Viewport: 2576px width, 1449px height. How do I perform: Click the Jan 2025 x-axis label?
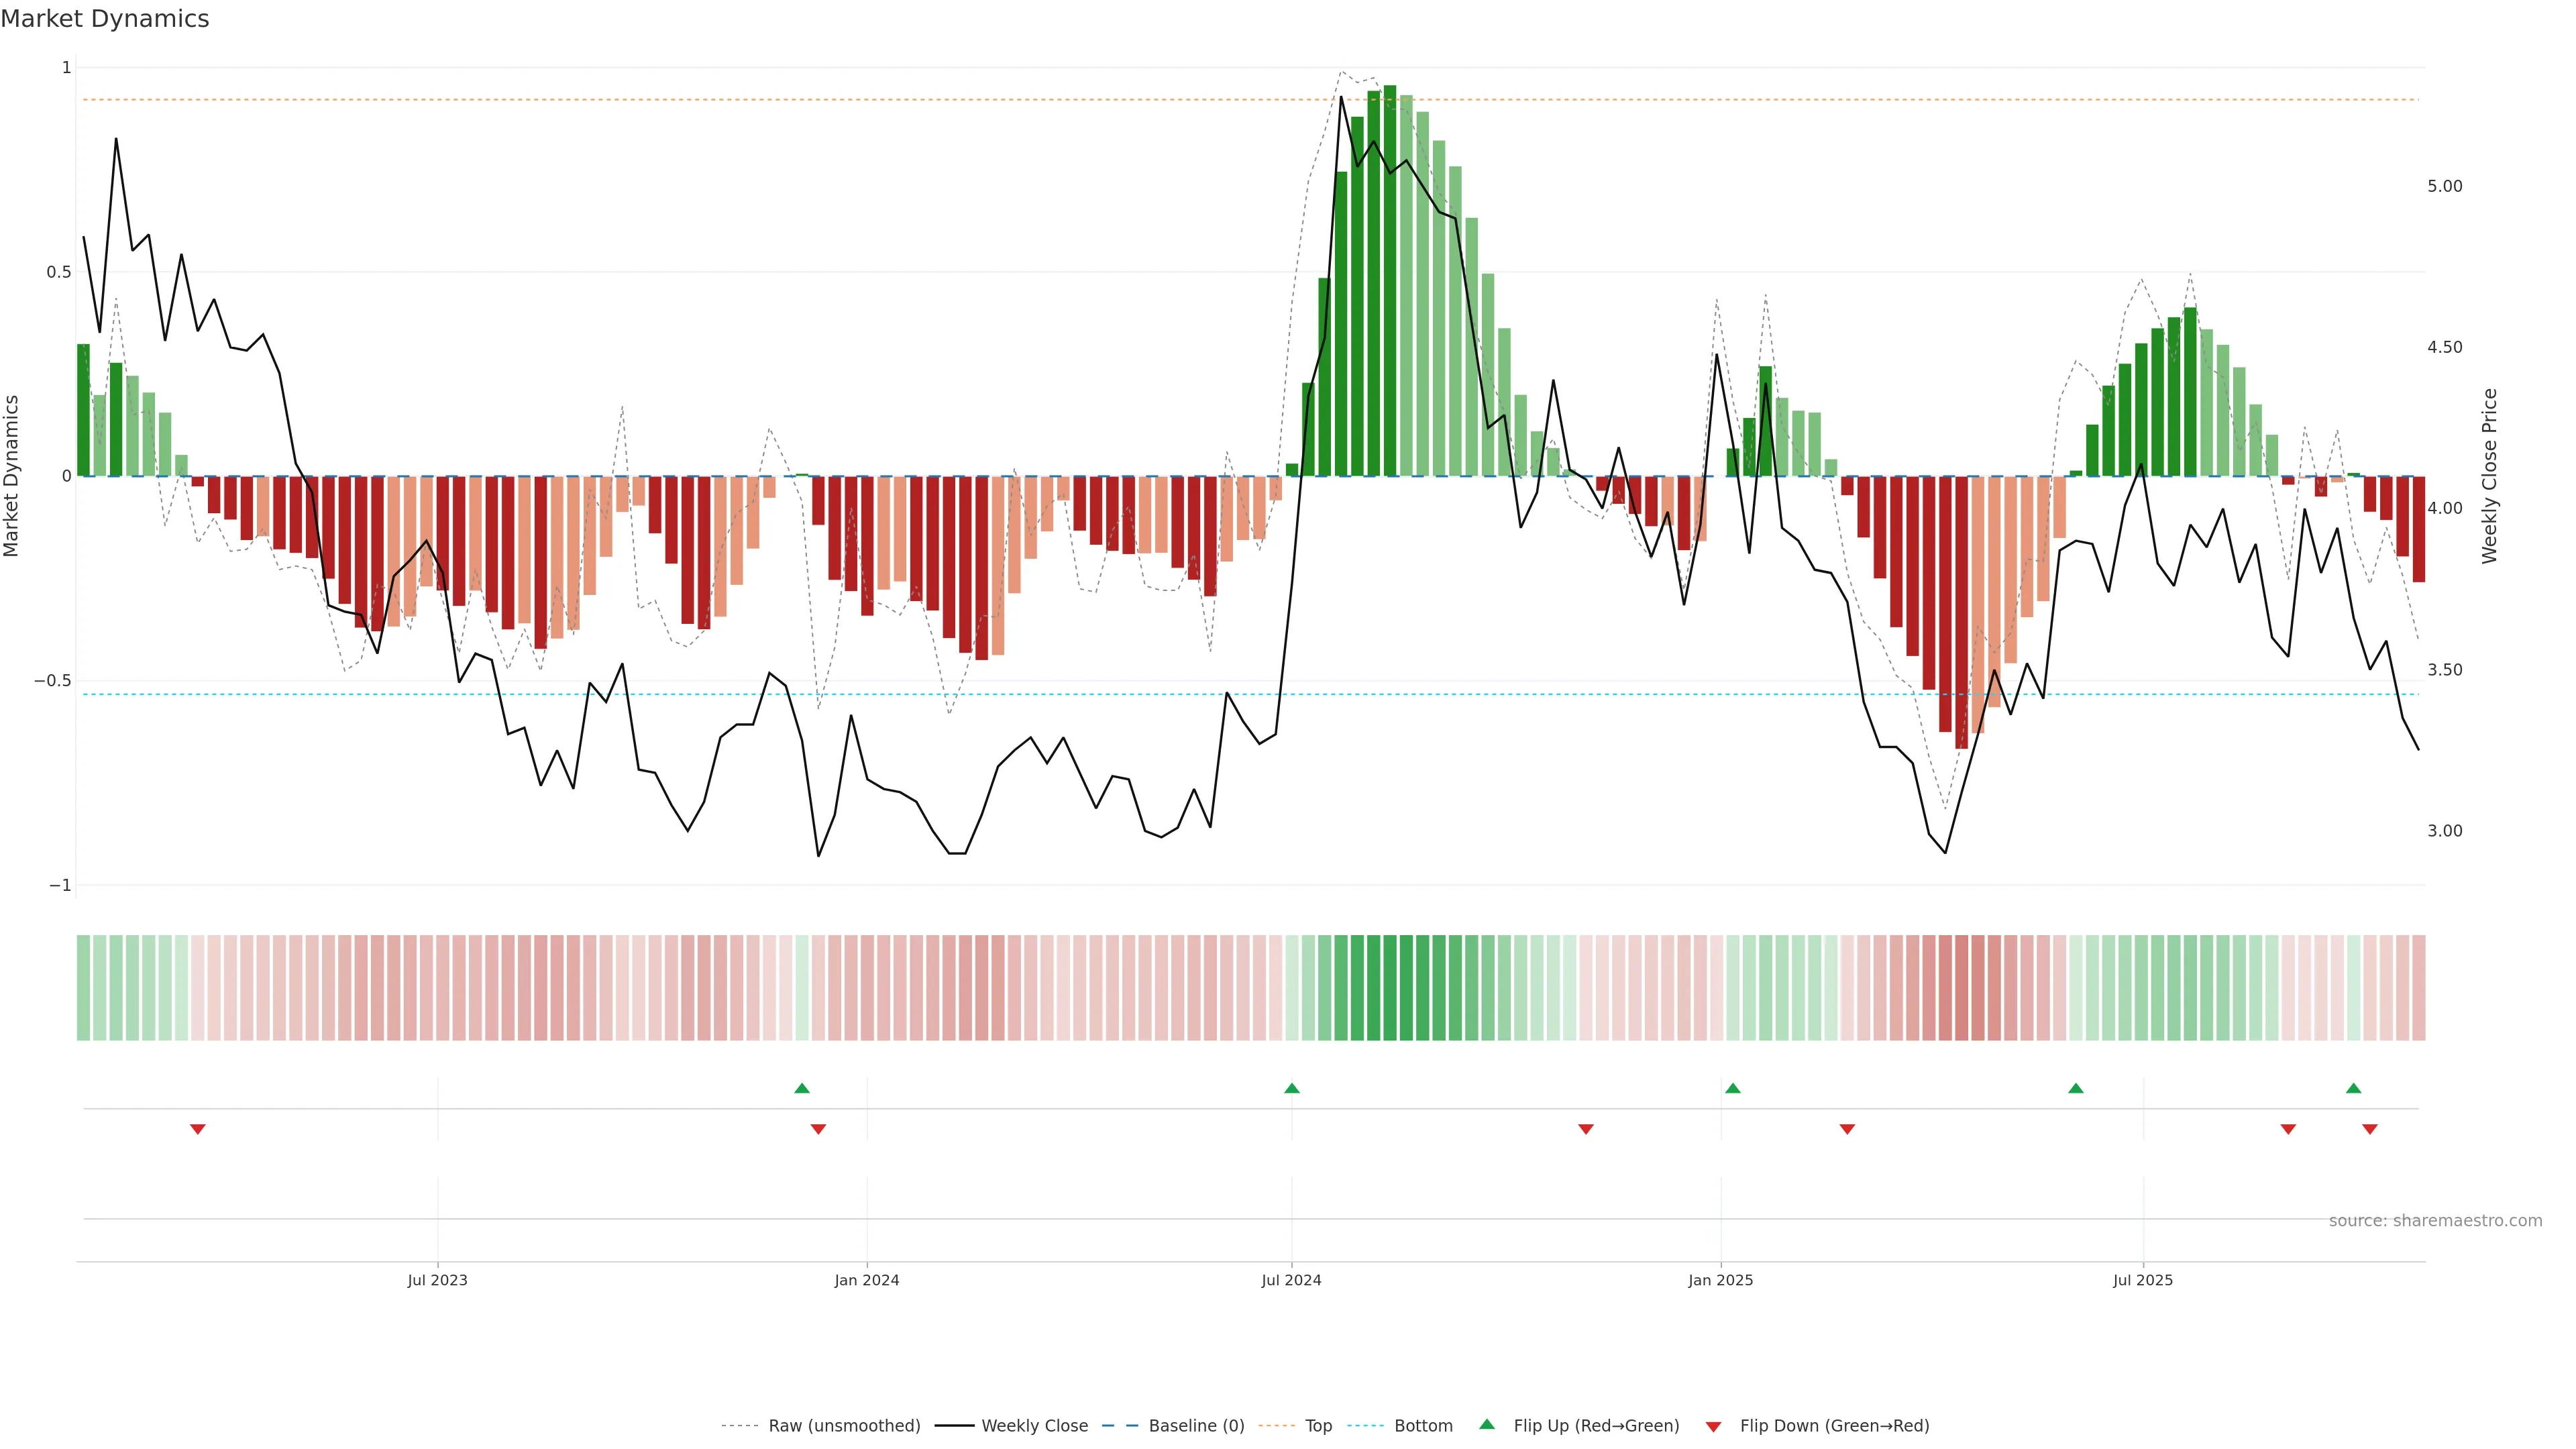pyautogui.click(x=1720, y=1280)
